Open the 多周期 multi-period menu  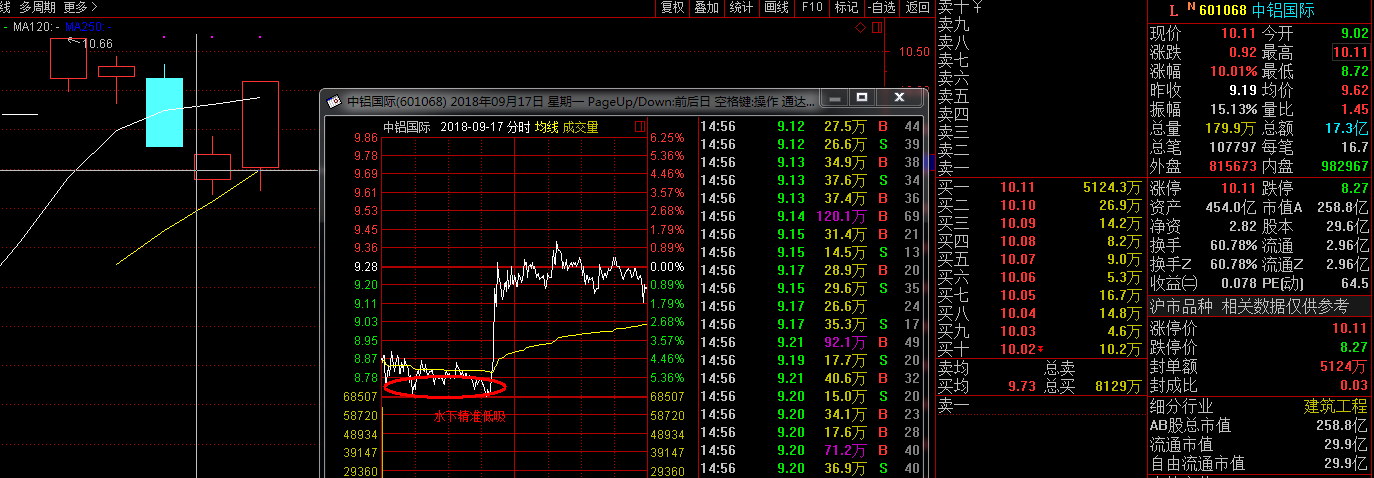pos(37,7)
